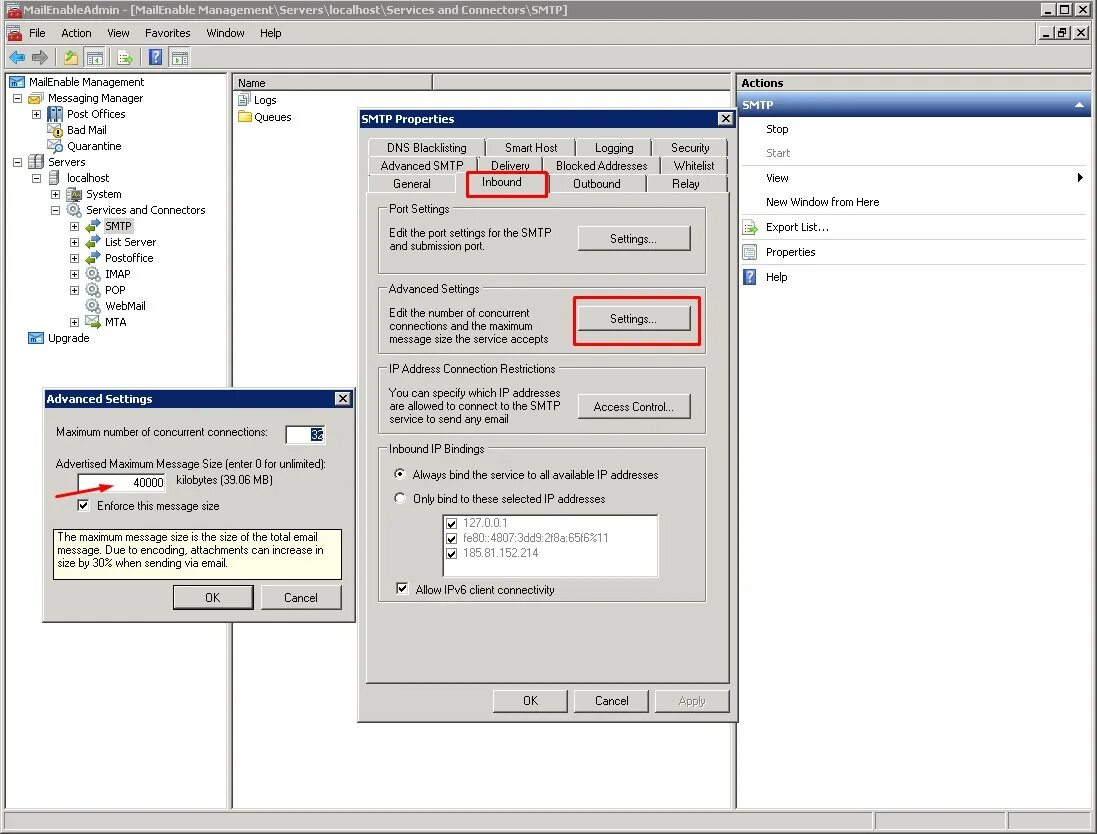Select Always bind to all IP addresses
Viewport: 1097px width, 834px height.
(x=399, y=474)
